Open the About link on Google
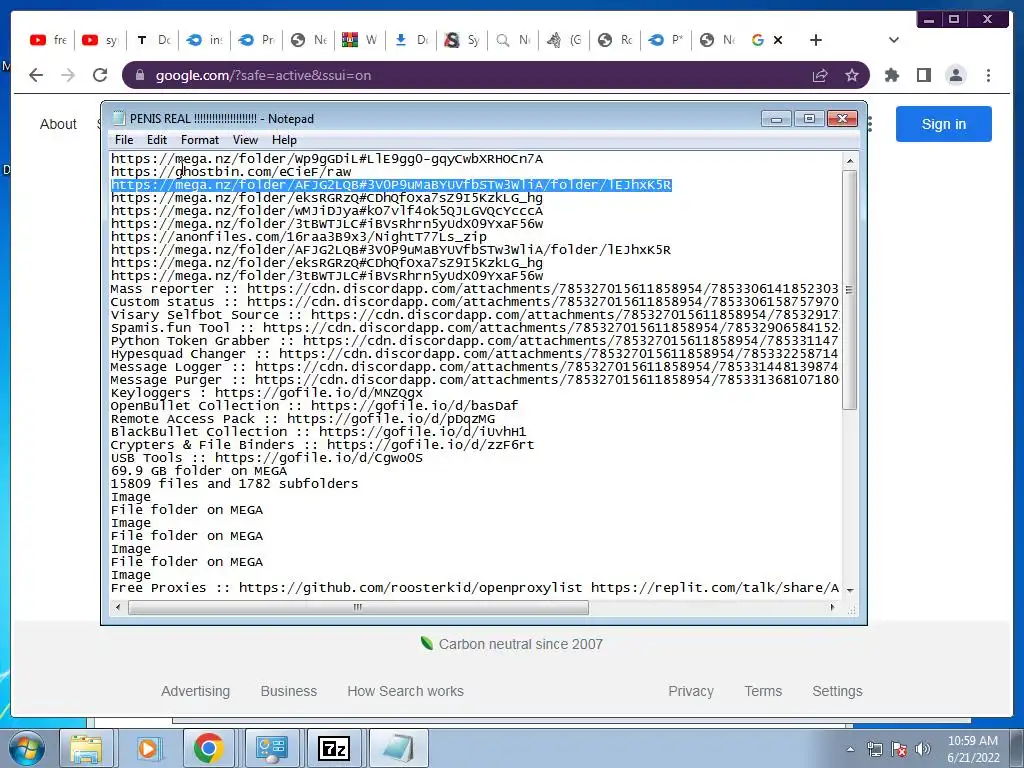Screen dimensions: 1024x768 pos(58,124)
